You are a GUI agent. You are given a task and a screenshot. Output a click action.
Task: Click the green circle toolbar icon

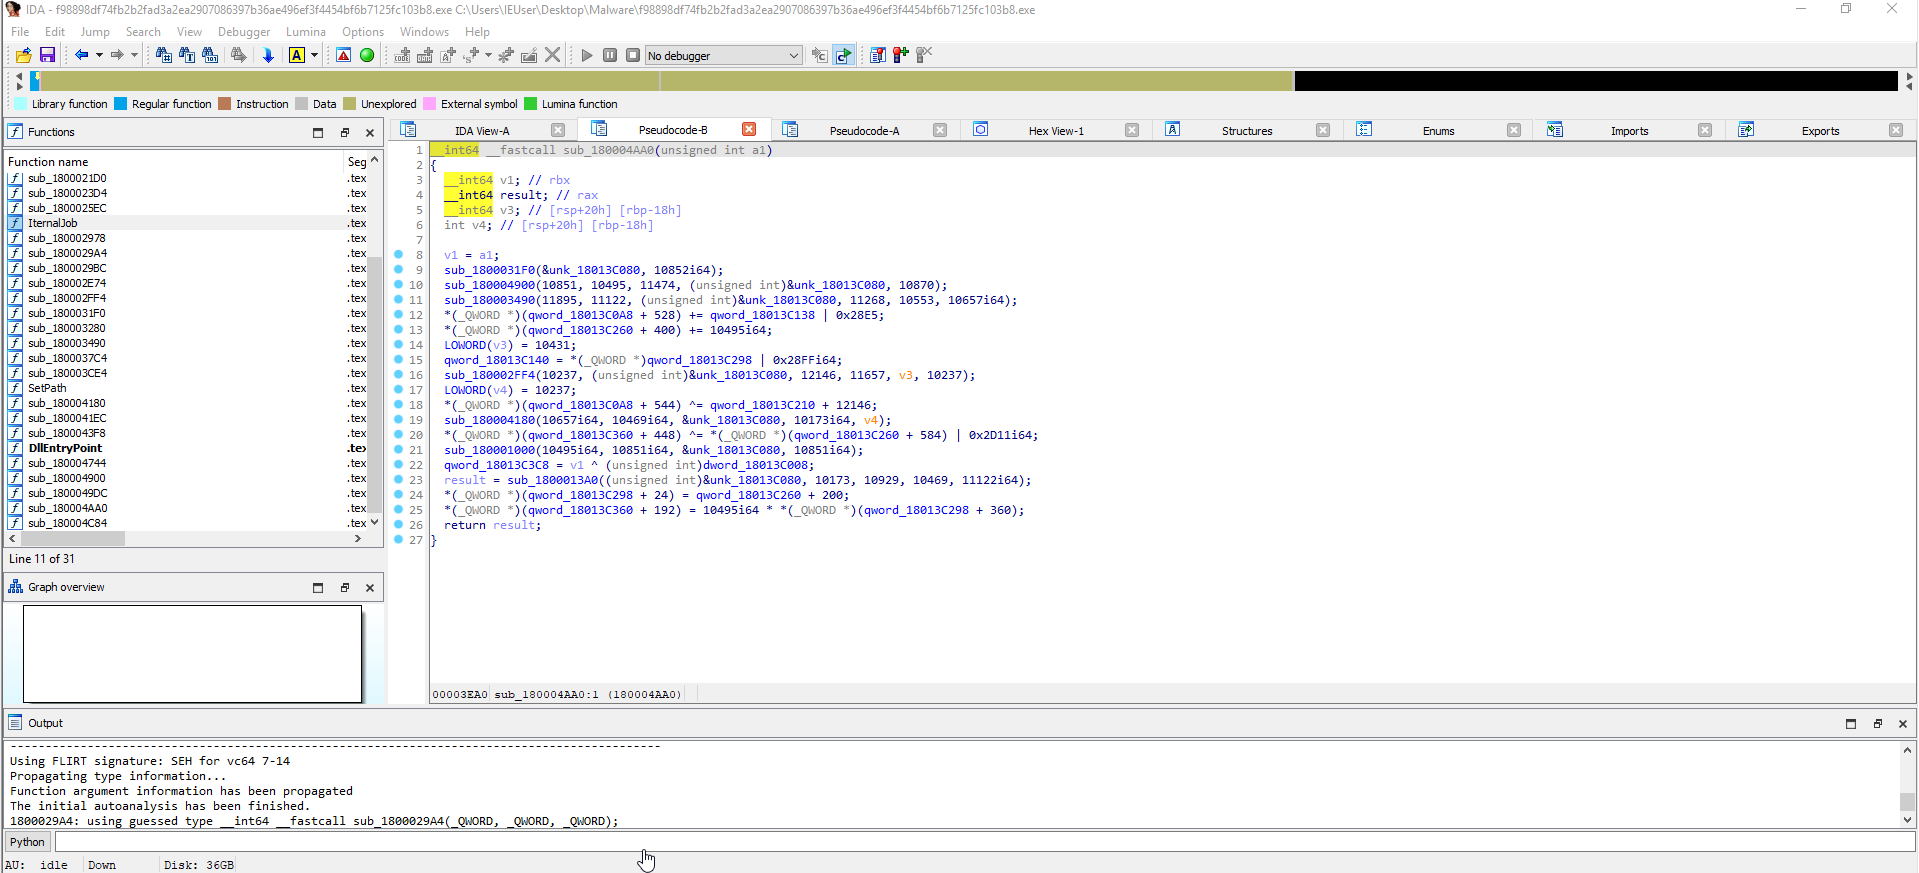[x=367, y=55]
